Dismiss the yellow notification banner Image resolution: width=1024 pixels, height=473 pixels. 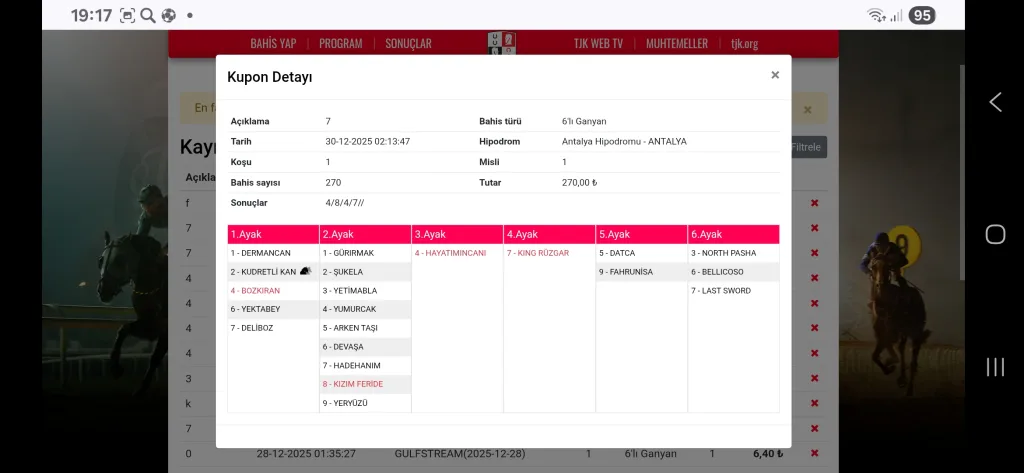coord(808,109)
